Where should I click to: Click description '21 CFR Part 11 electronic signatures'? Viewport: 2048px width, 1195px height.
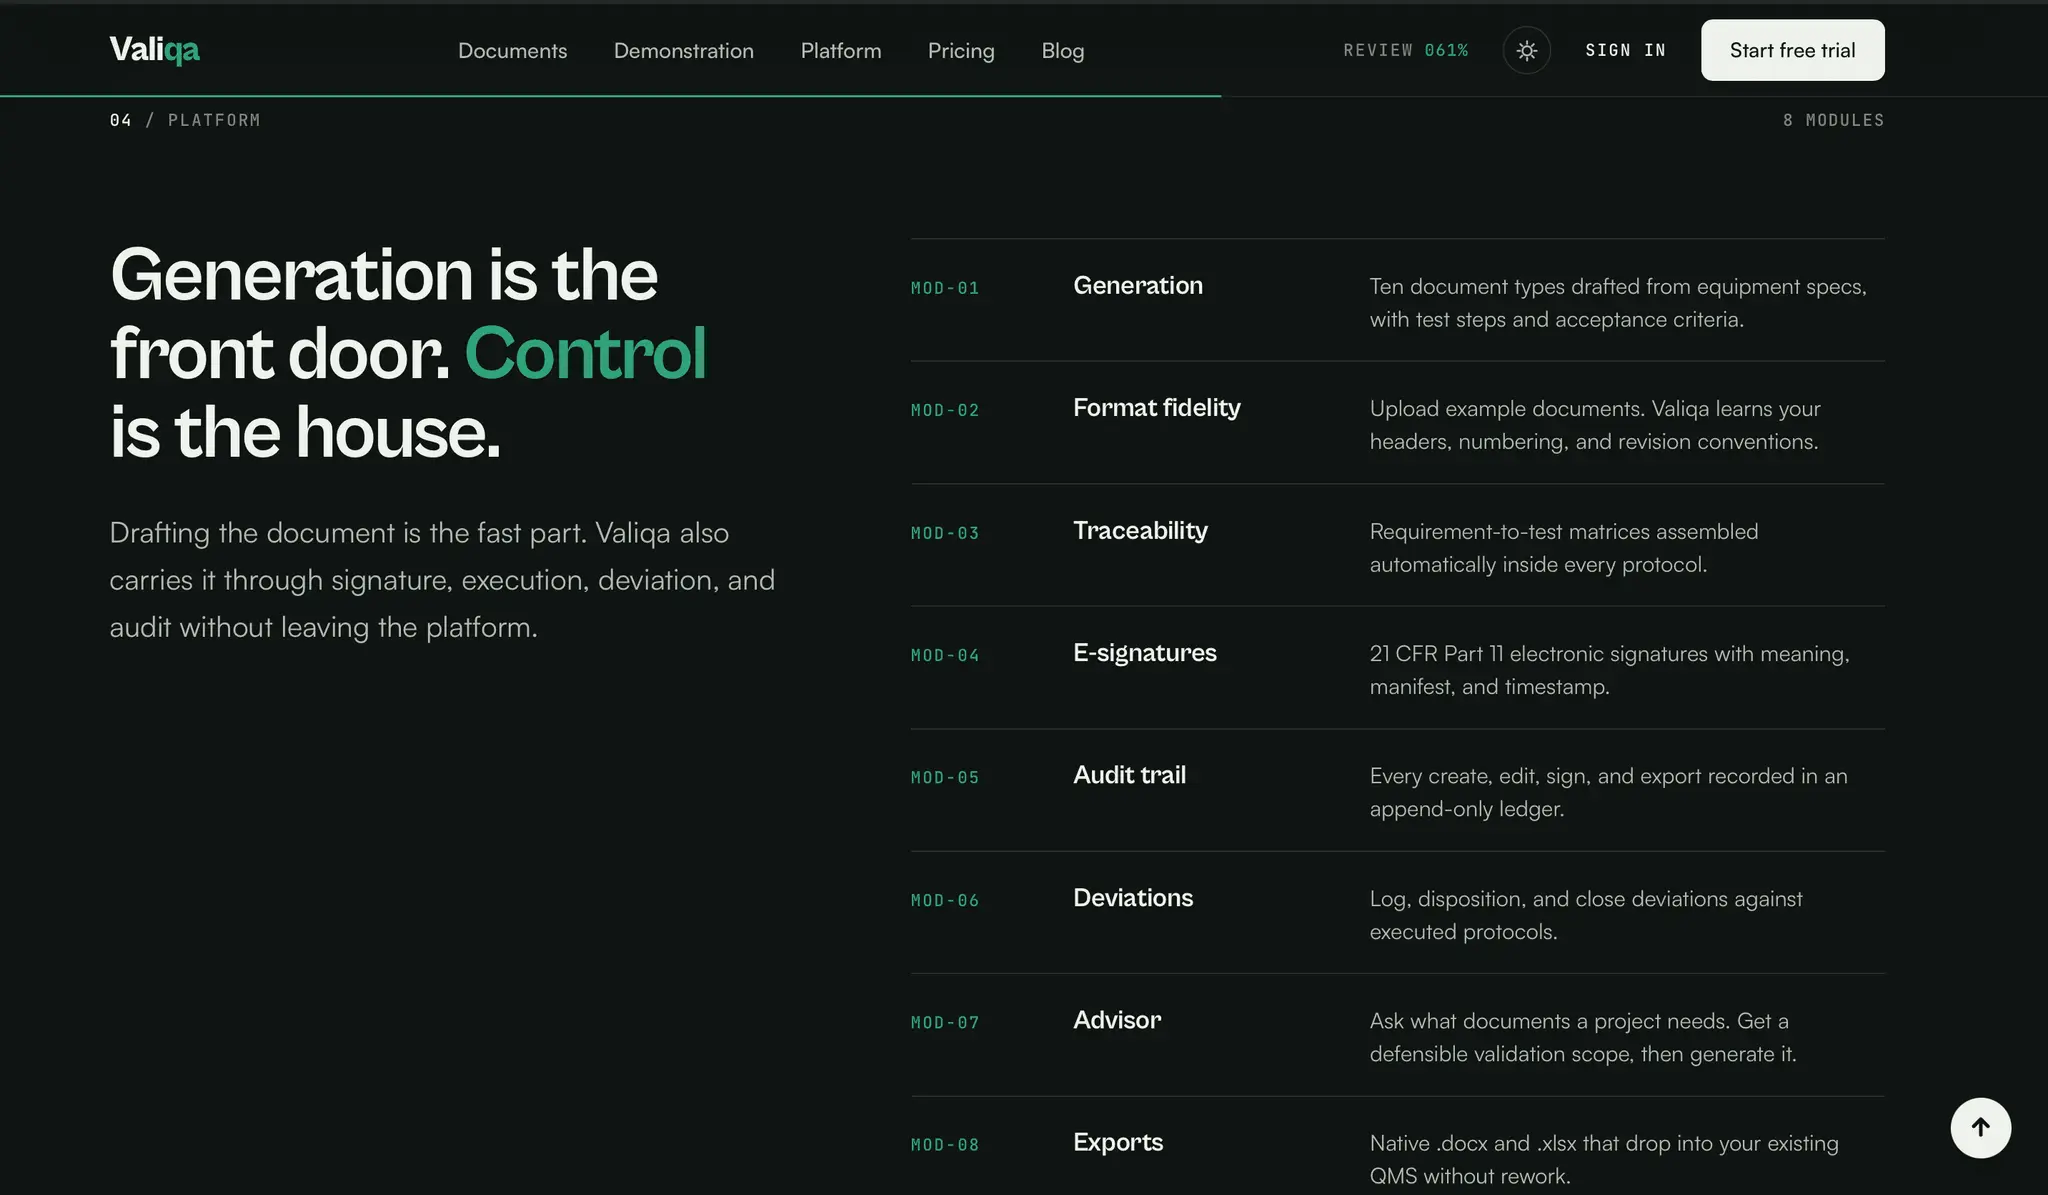pos(1610,669)
